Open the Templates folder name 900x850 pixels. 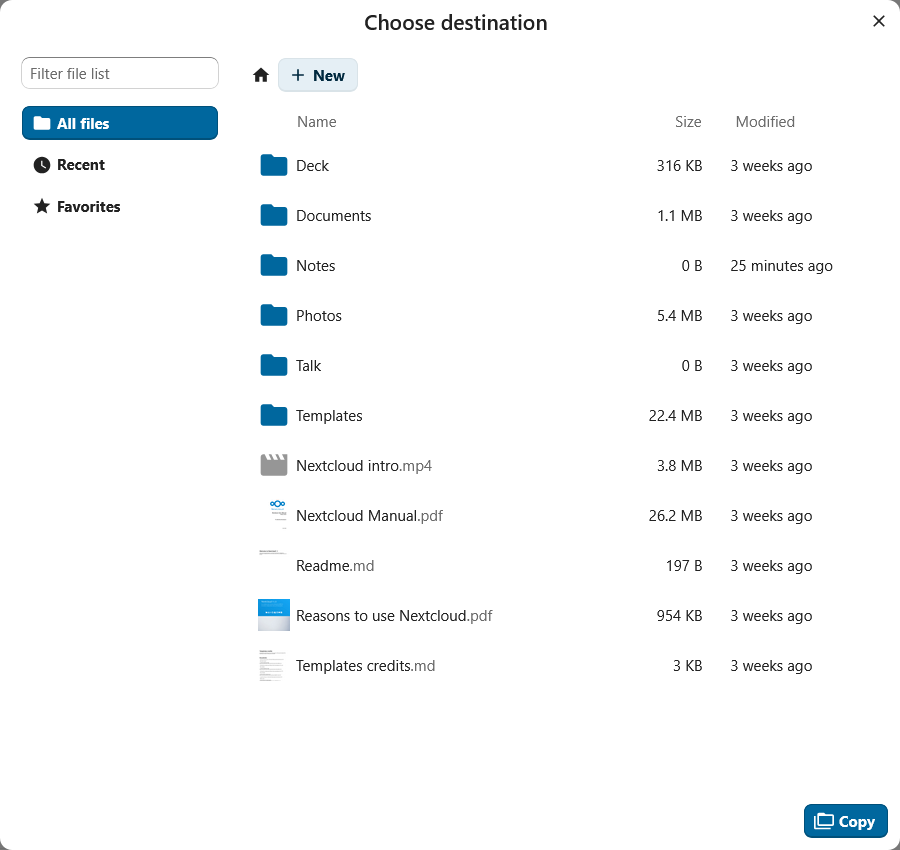tap(329, 416)
